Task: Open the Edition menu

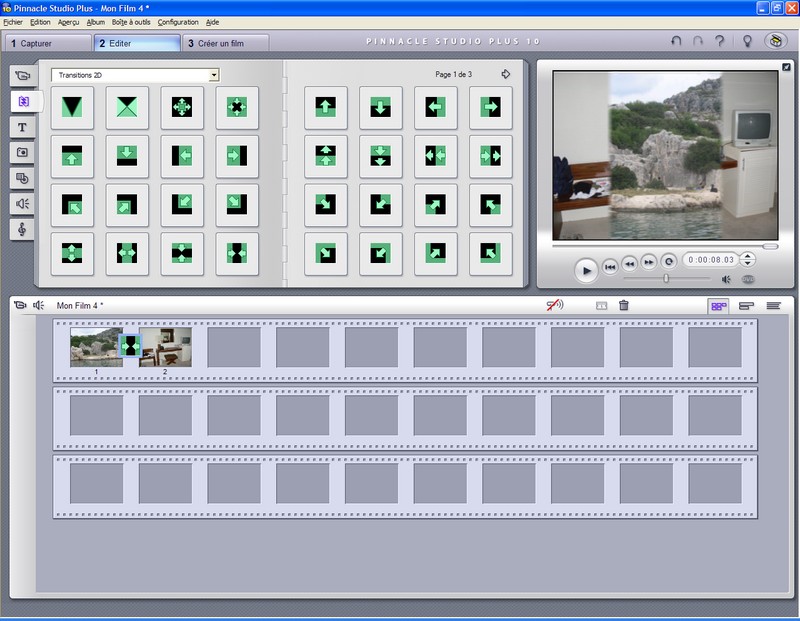Action: tap(40, 22)
